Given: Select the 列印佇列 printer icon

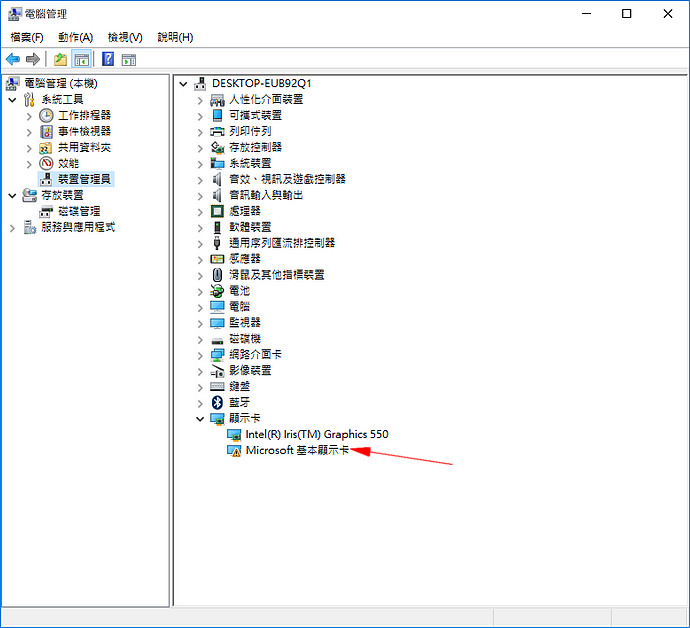Looking at the screenshot, I should (x=218, y=131).
